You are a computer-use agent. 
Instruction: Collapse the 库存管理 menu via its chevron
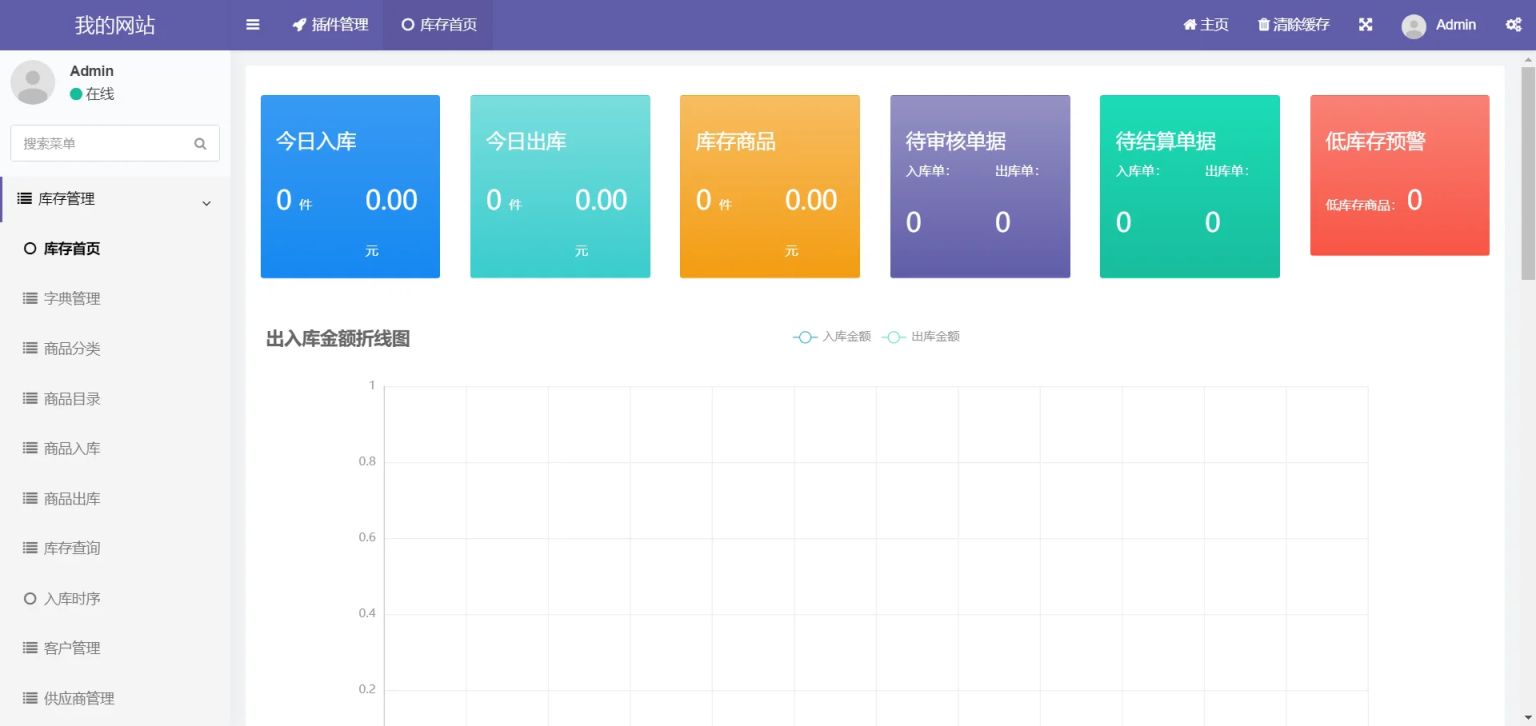pyautogui.click(x=207, y=201)
